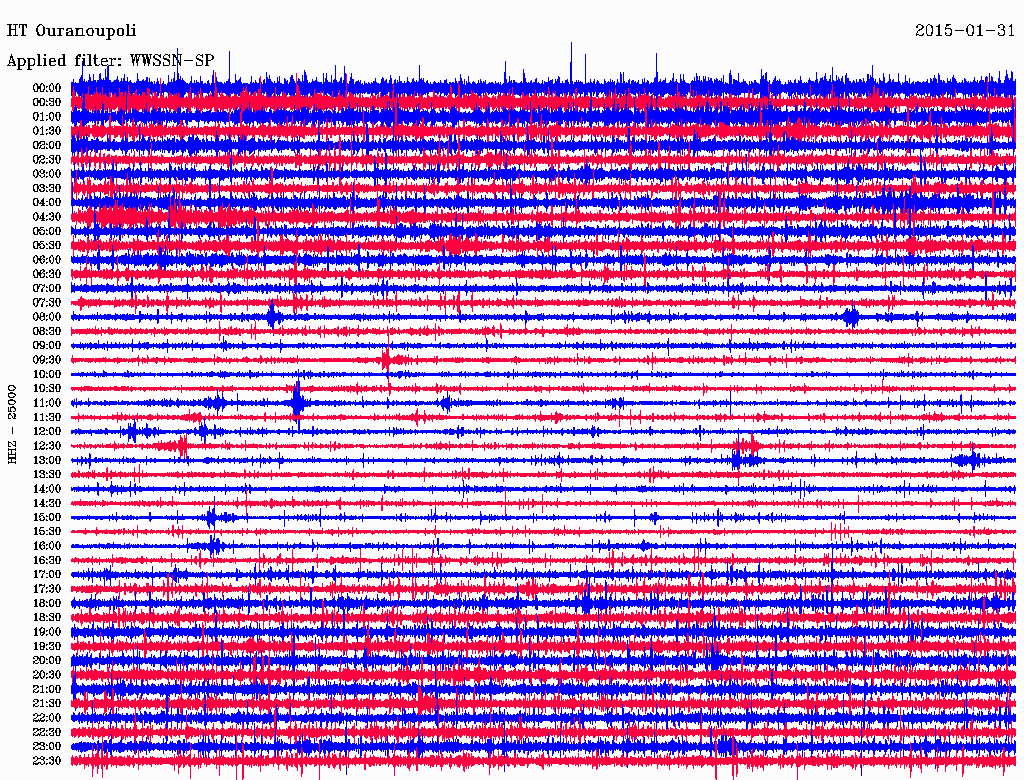Select the 03:00 time label
1024x780 pixels.
(x=47, y=174)
